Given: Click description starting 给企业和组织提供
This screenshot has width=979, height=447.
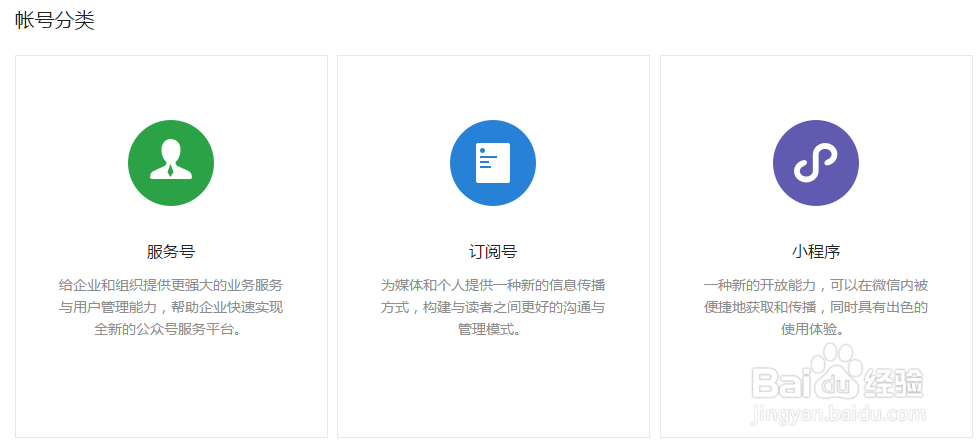Looking at the screenshot, I should pos(171,308).
